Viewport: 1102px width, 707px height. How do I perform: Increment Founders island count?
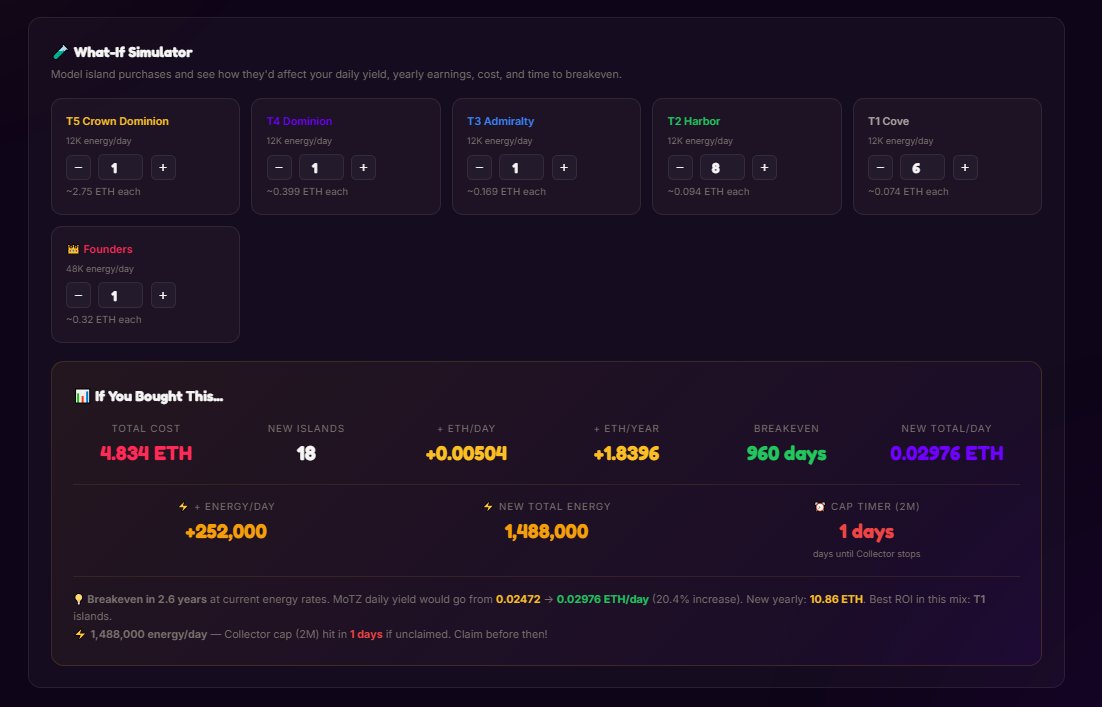[x=163, y=295]
